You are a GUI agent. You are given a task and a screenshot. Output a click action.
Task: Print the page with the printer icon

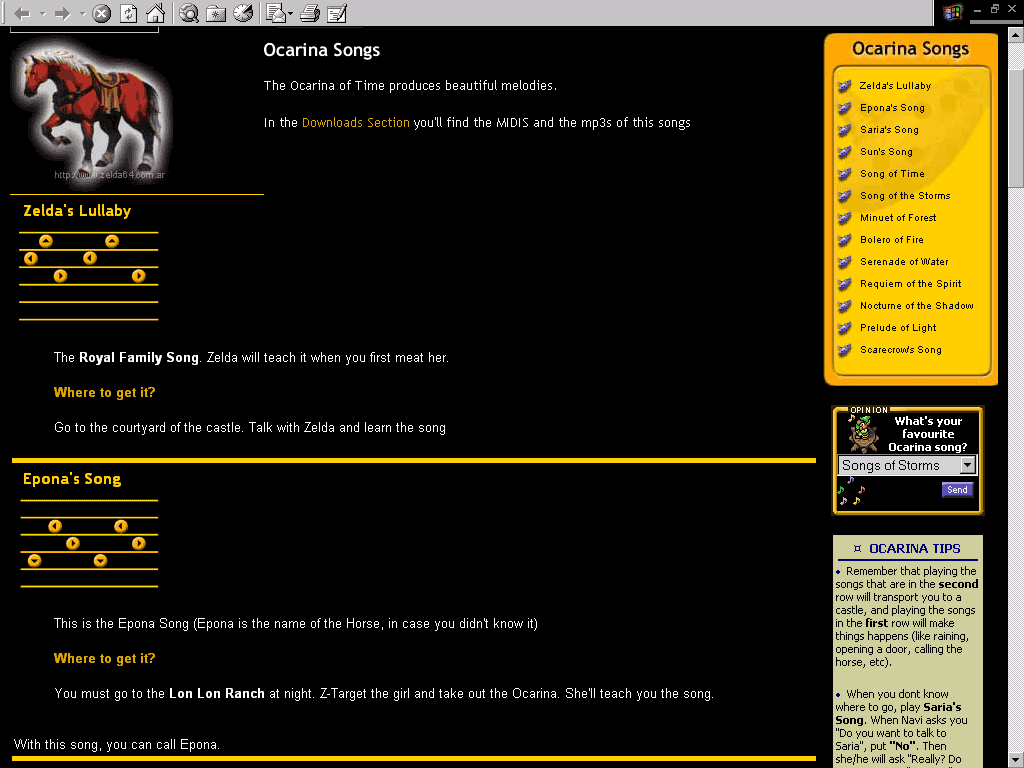click(310, 13)
